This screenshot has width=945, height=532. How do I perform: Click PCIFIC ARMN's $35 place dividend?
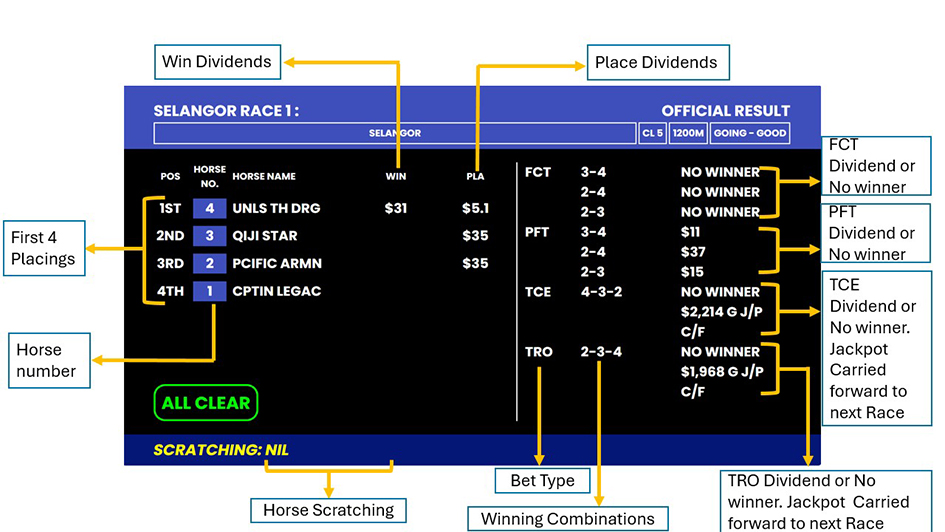[x=476, y=263]
